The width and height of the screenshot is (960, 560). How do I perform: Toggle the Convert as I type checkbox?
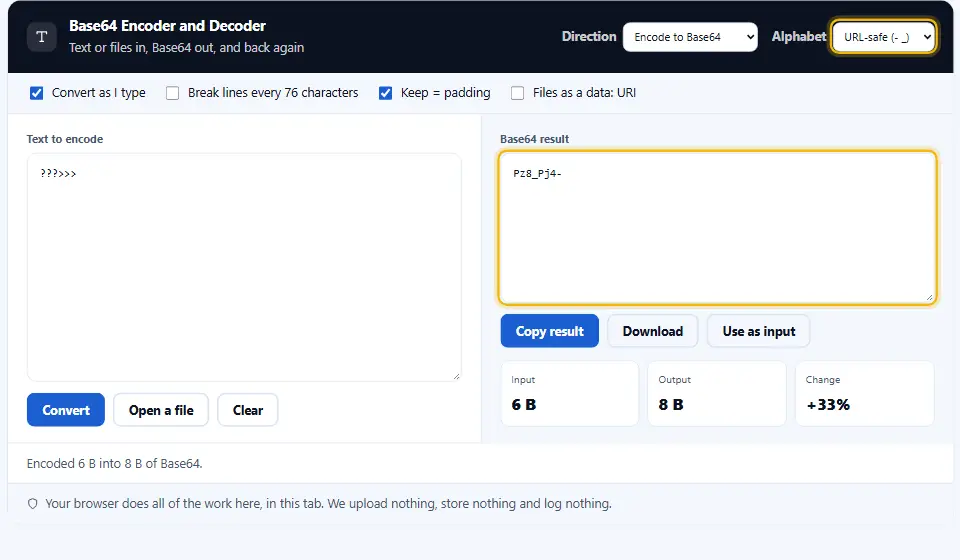(x=37, y=93)
